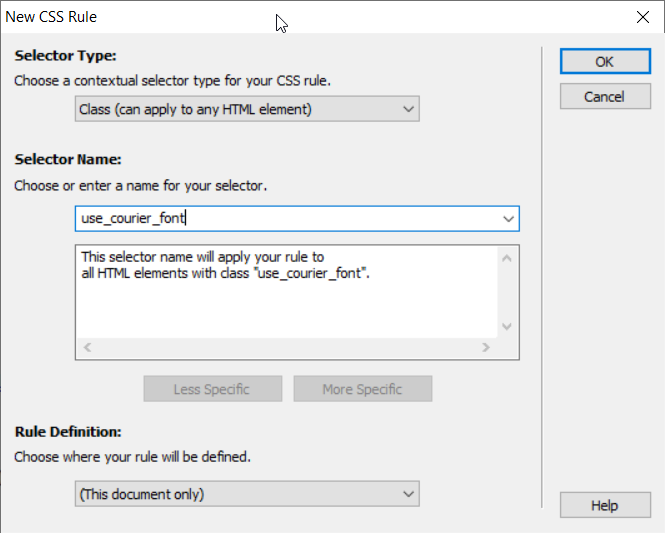Click the description box vertical scrollbar track

pyautogui.click(x=507, y=292)
